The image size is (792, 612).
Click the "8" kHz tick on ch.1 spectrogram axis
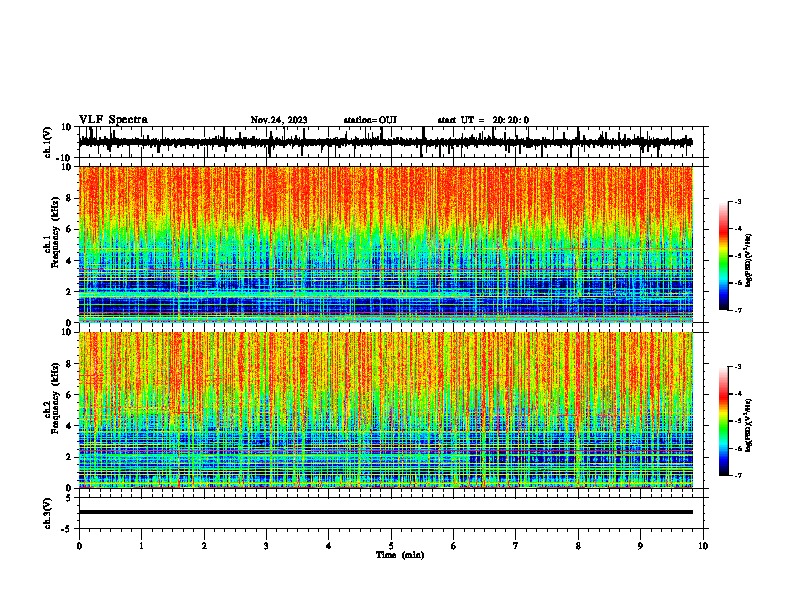pyautogui.click(x=70, y=198)
